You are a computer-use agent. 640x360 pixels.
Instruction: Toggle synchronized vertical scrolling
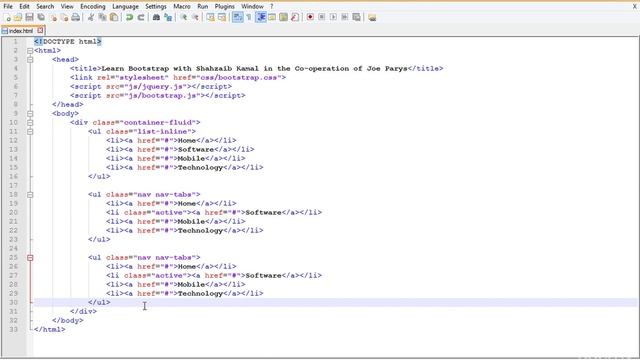coord(210,17)
